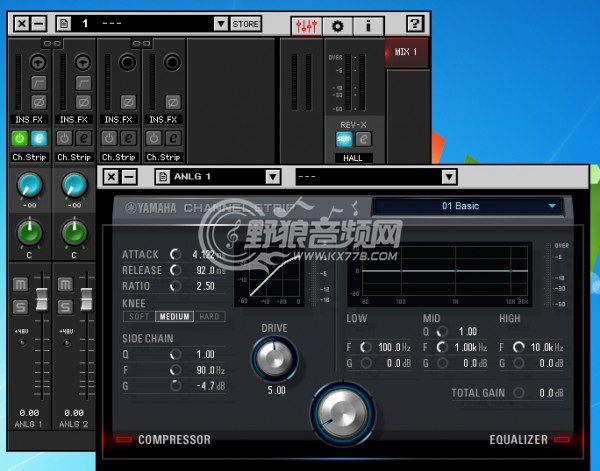Viewport: 600px width, 471px height.
Task: Click ANLG 1 combo input jack icon
Action: [x=38, y=62]
